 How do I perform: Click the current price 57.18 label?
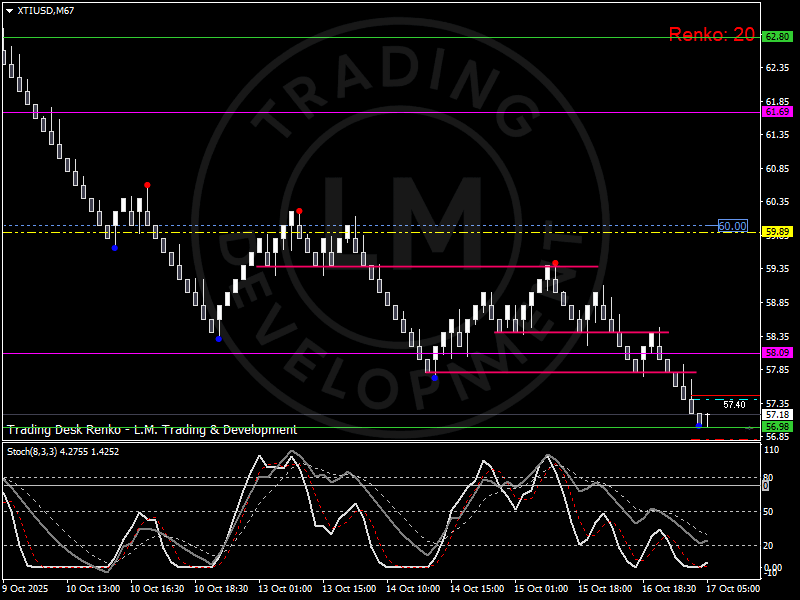[777, 415]
